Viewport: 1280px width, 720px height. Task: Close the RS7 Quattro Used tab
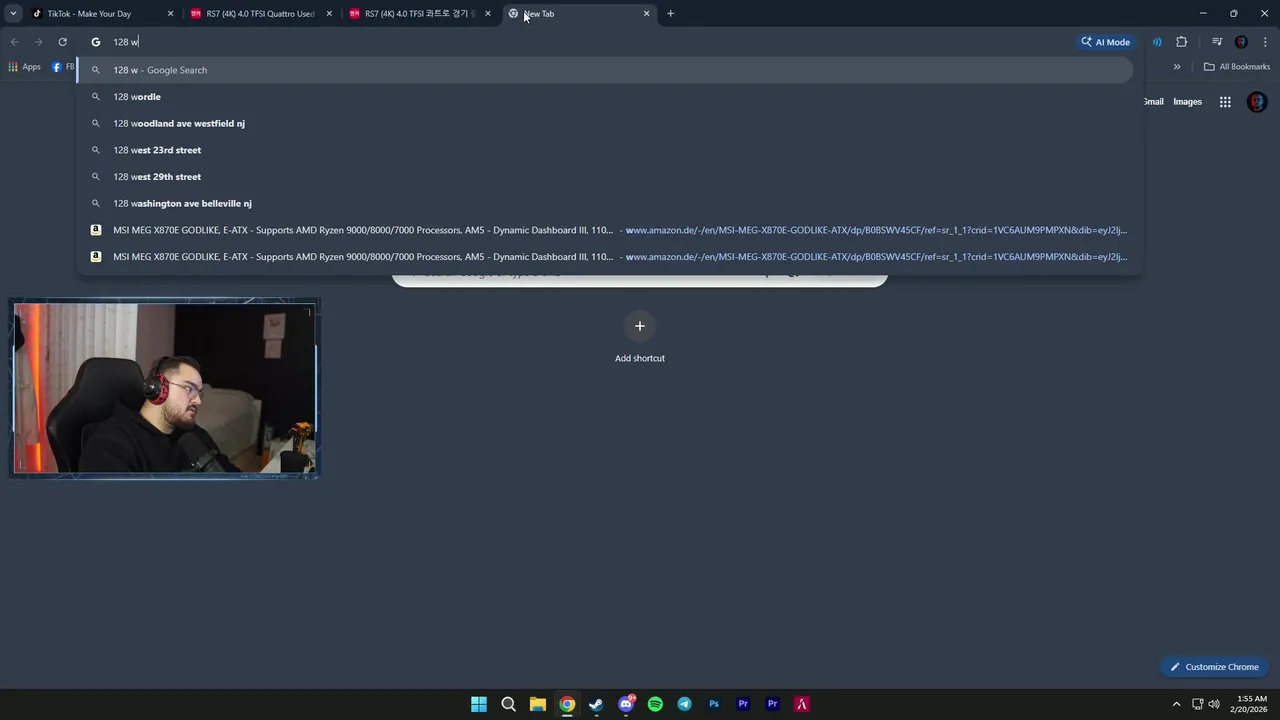pos(329,14)
